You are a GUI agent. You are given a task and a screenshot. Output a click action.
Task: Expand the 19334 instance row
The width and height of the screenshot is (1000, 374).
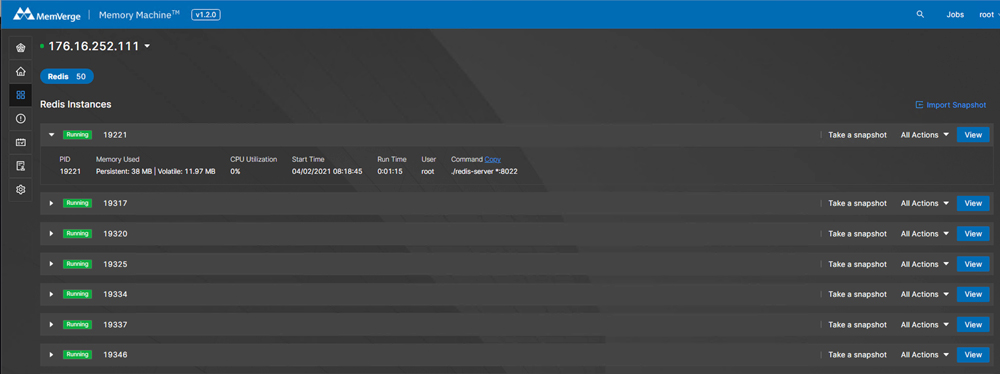point(52,294)
